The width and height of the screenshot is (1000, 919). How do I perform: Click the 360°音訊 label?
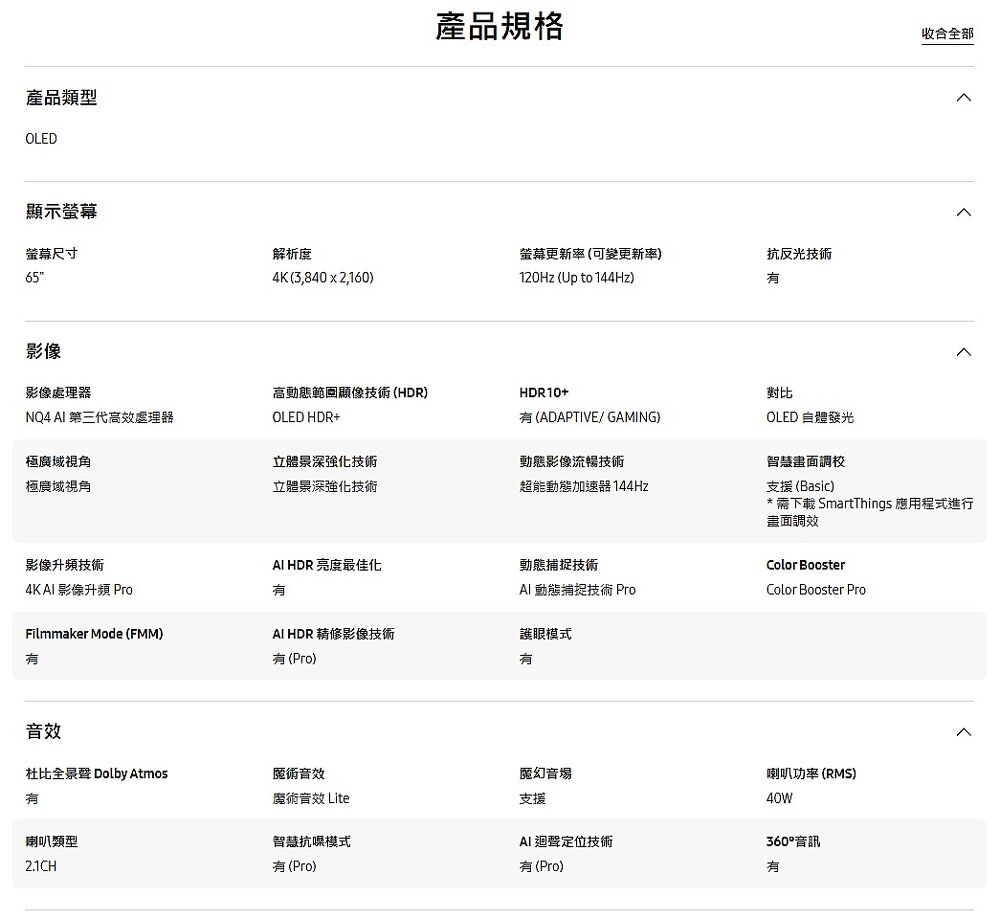[793, 842]
